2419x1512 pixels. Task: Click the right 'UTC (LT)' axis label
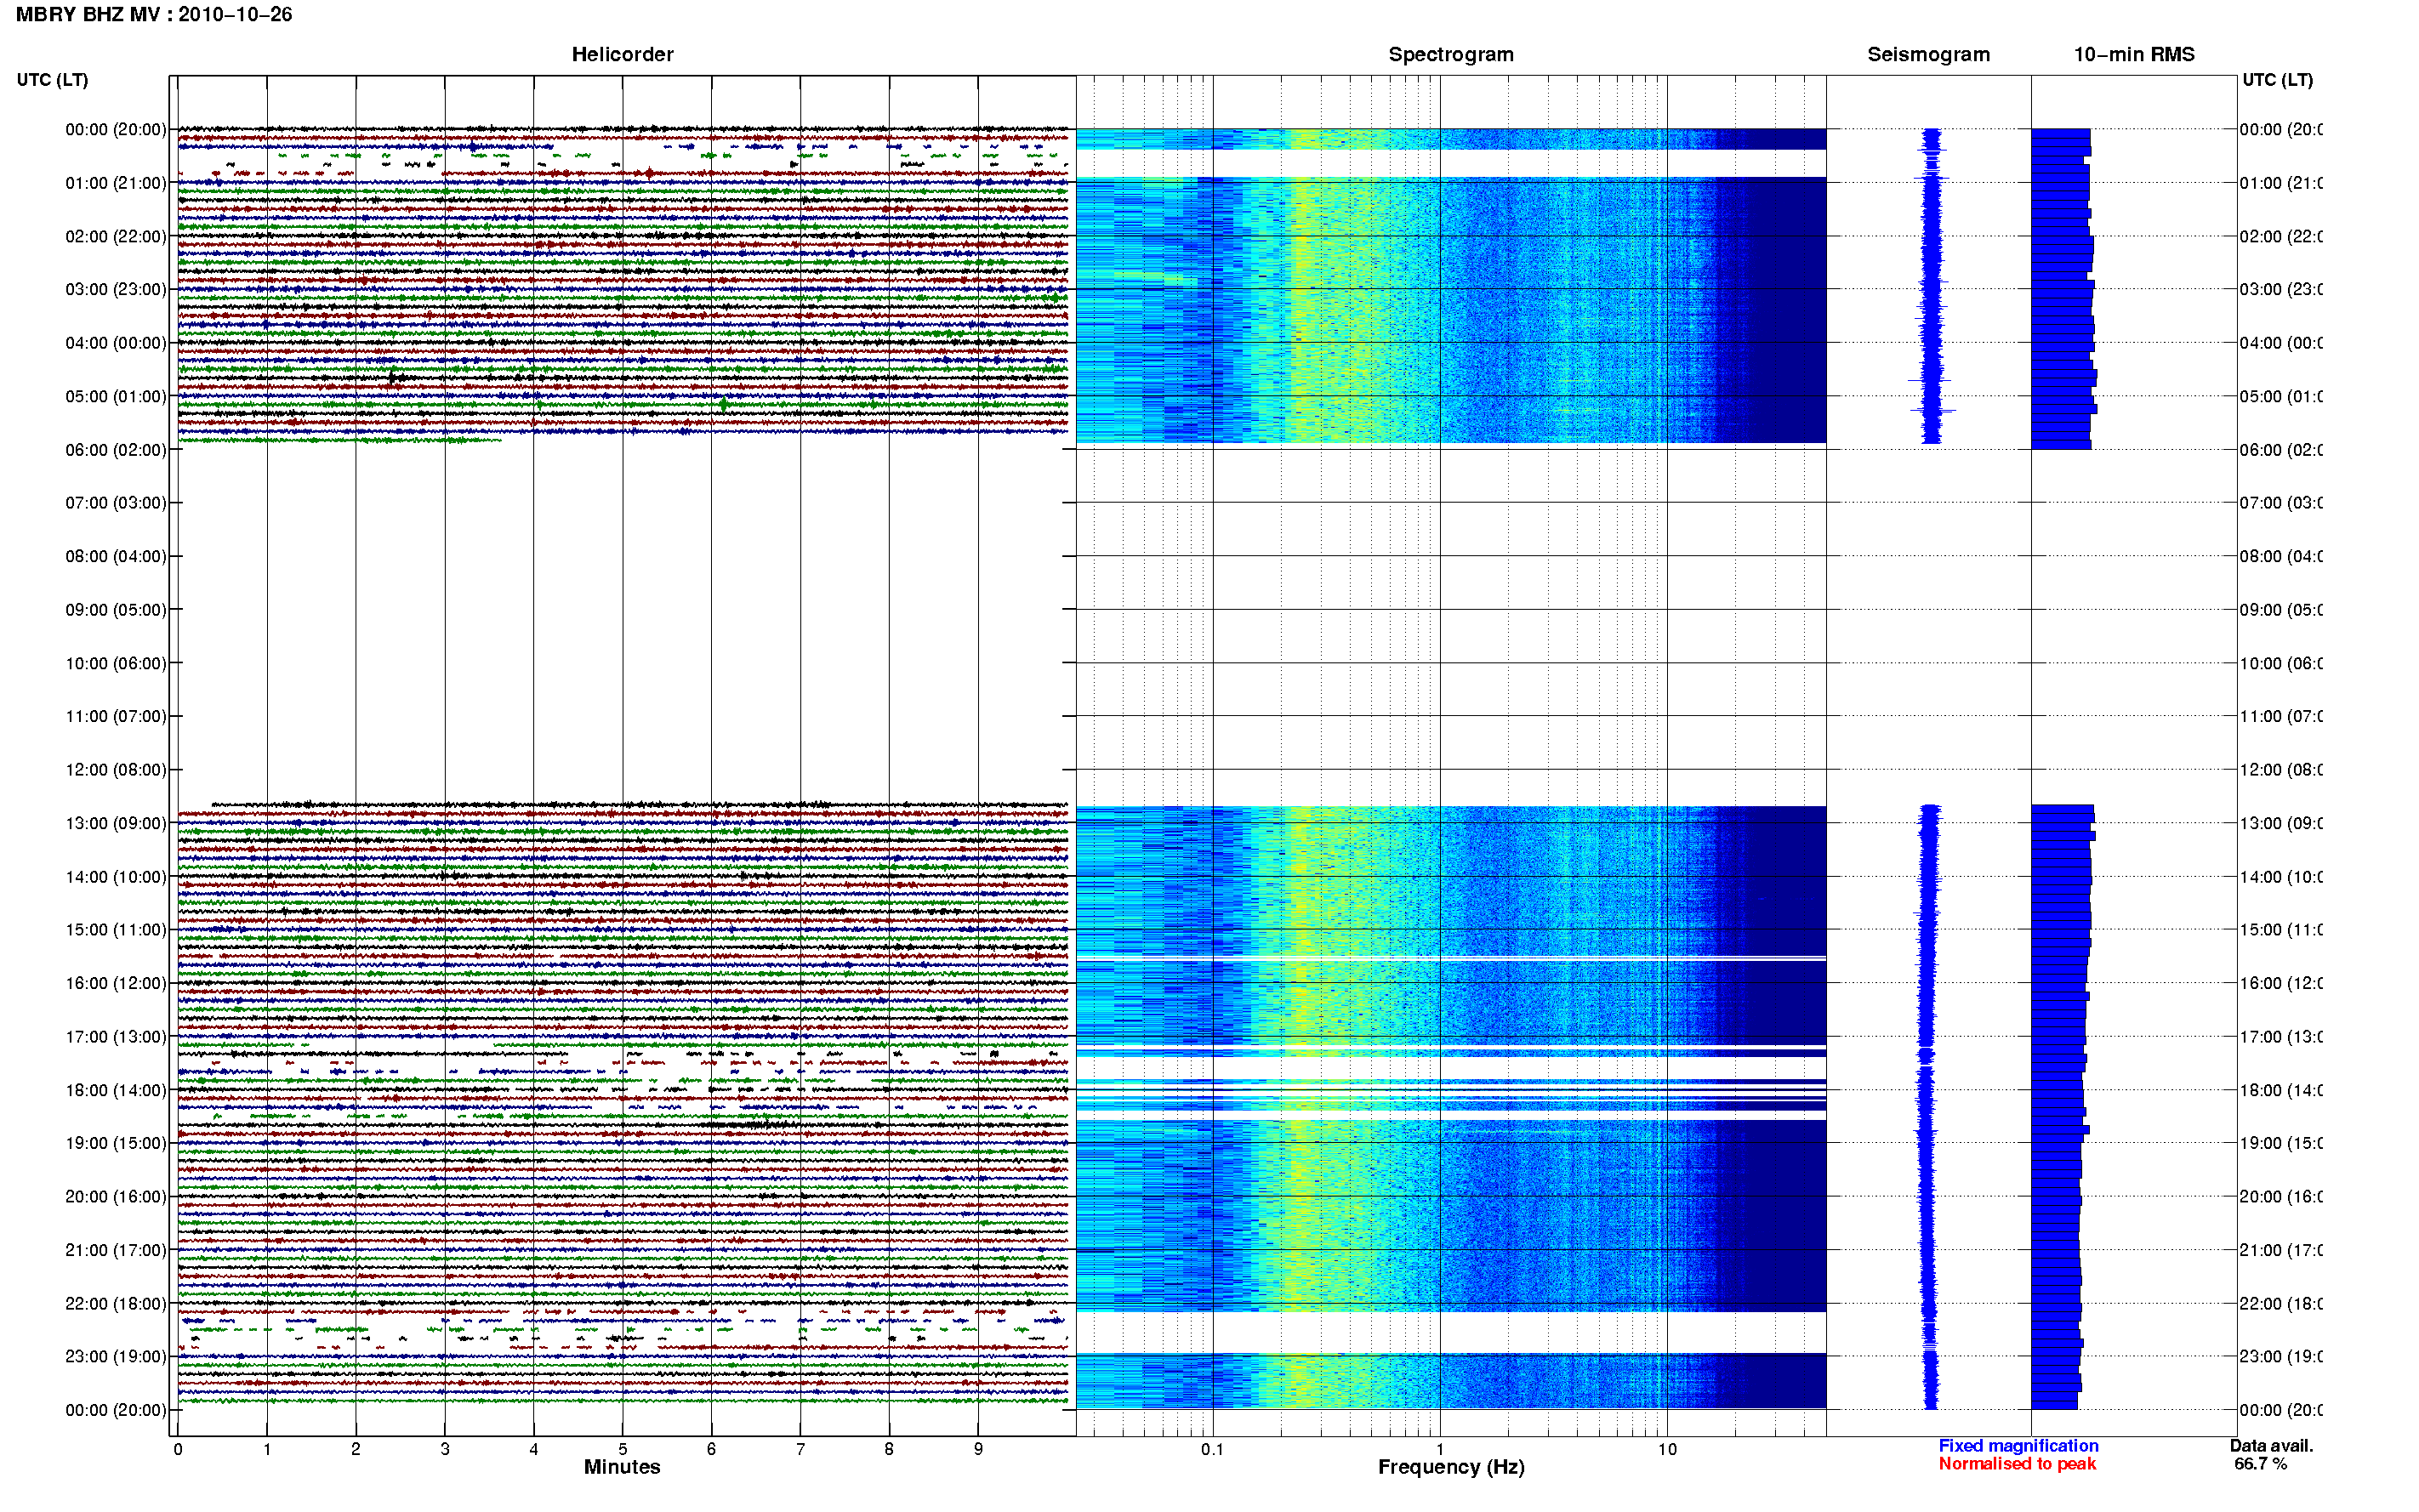click(2277, 80)
